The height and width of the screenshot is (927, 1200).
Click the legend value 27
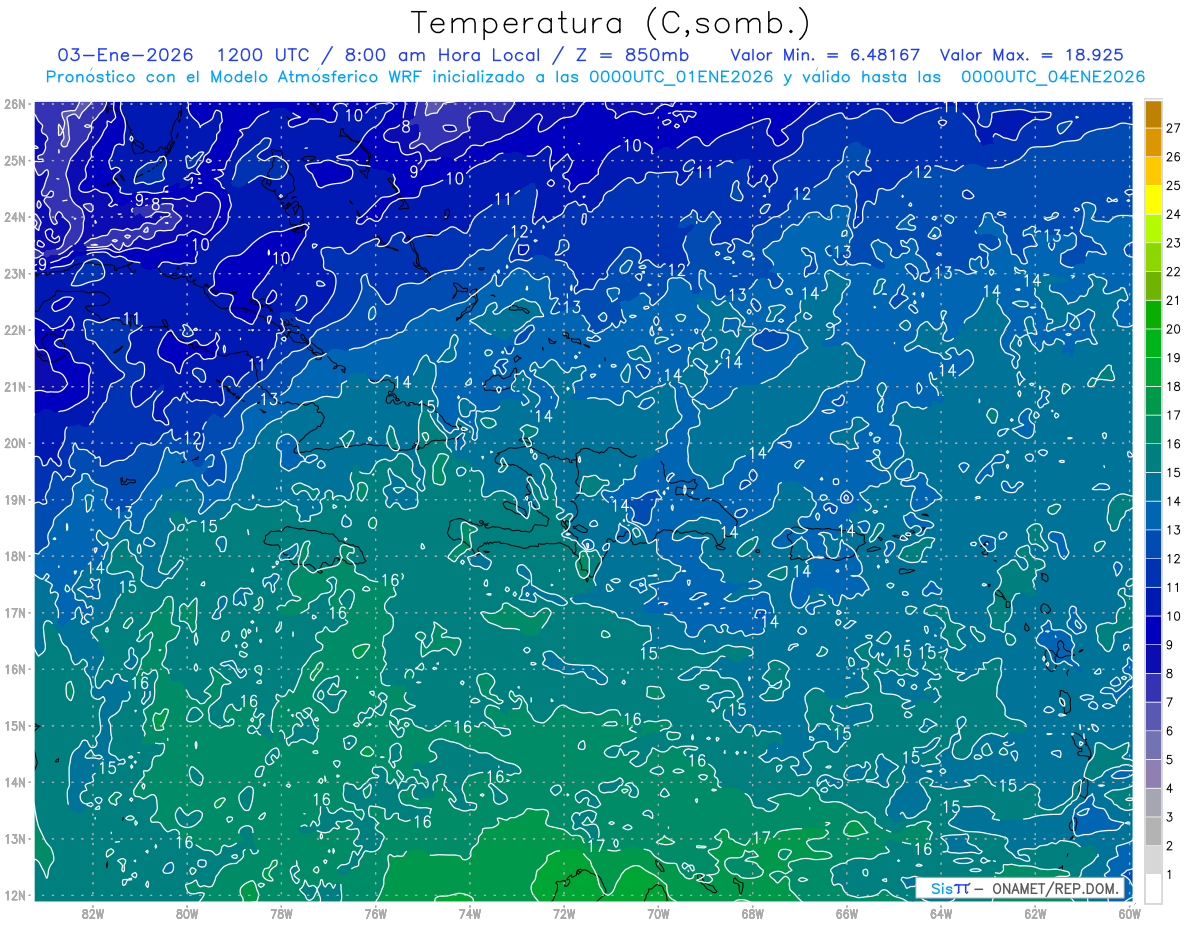pos(1174,128)
